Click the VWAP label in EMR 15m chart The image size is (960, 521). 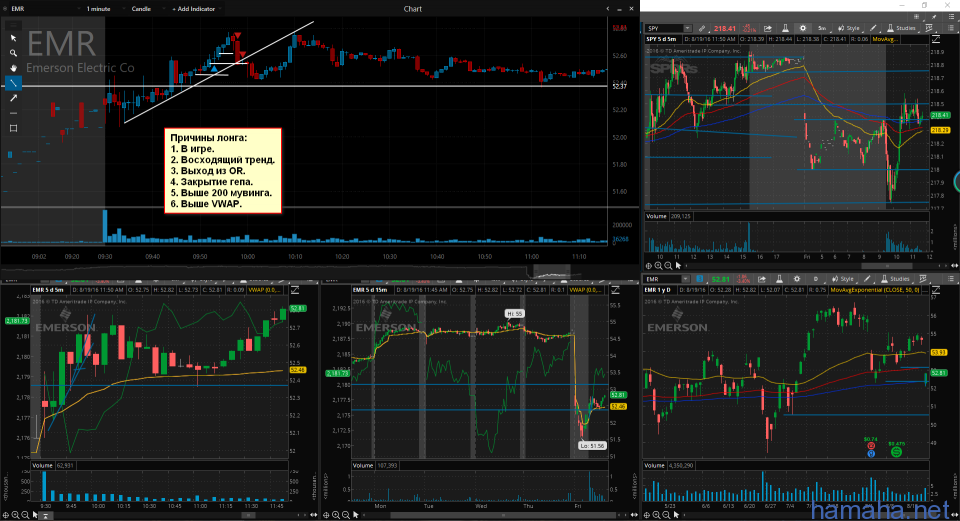(587, 290)
